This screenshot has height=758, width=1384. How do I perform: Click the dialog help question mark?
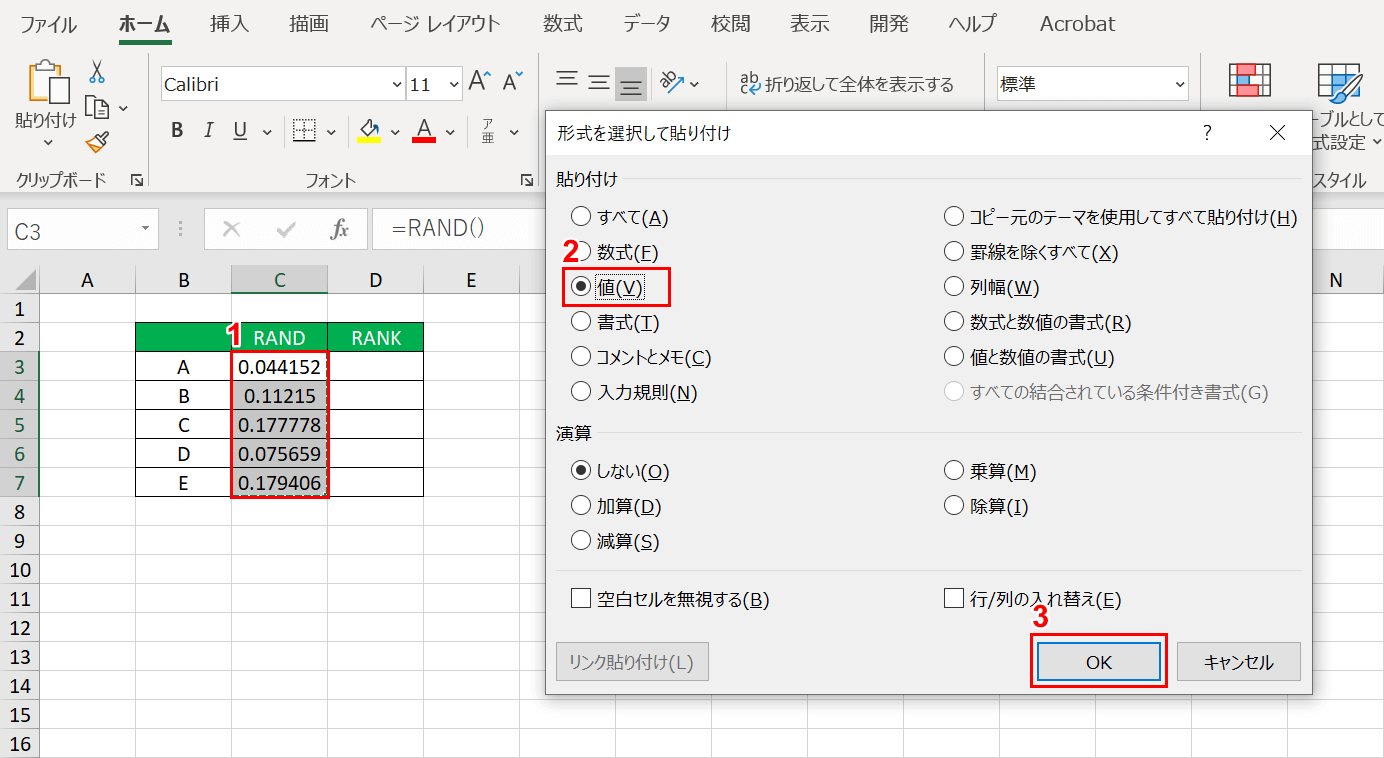click(1207, 132)
